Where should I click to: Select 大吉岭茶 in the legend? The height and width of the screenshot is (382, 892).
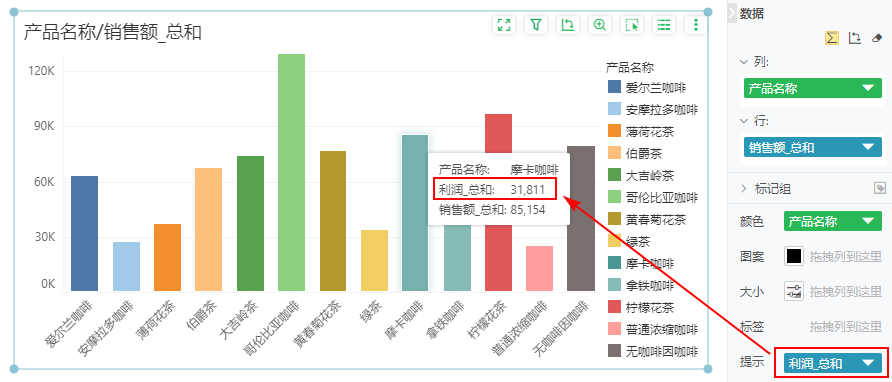650,175
